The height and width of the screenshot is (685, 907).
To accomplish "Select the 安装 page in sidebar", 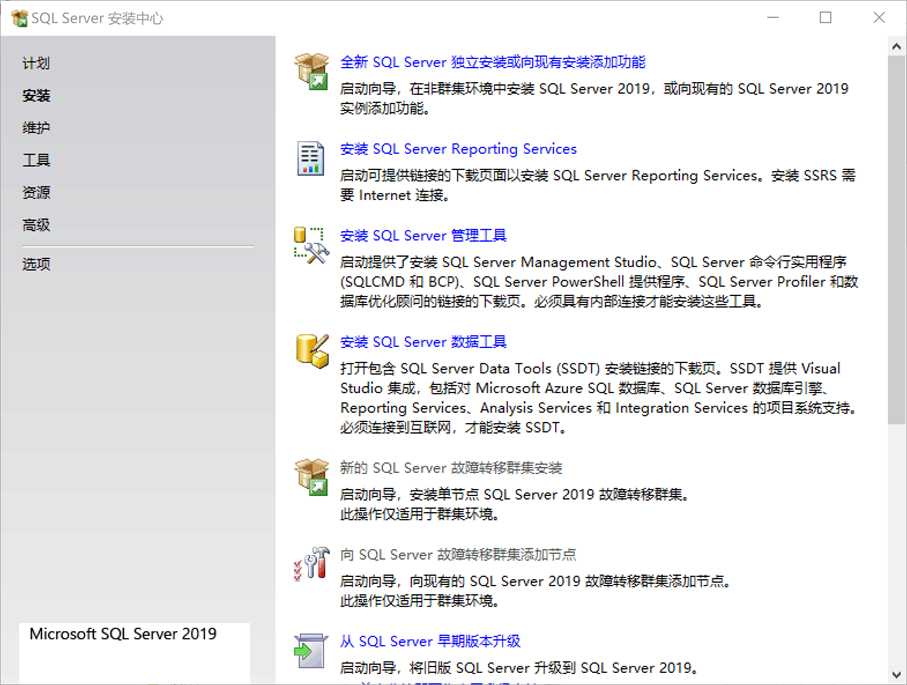I will [36, 95].
